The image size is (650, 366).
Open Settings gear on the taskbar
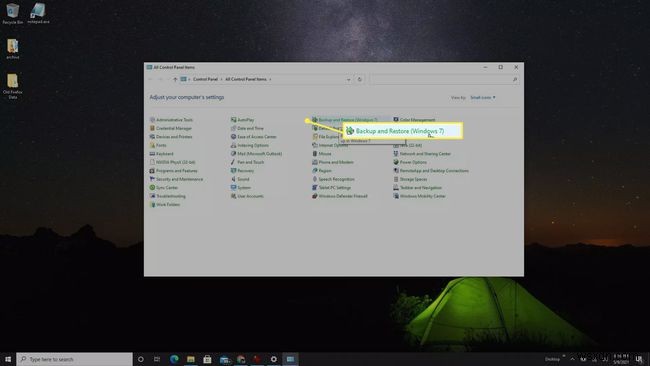pos(274,359)
